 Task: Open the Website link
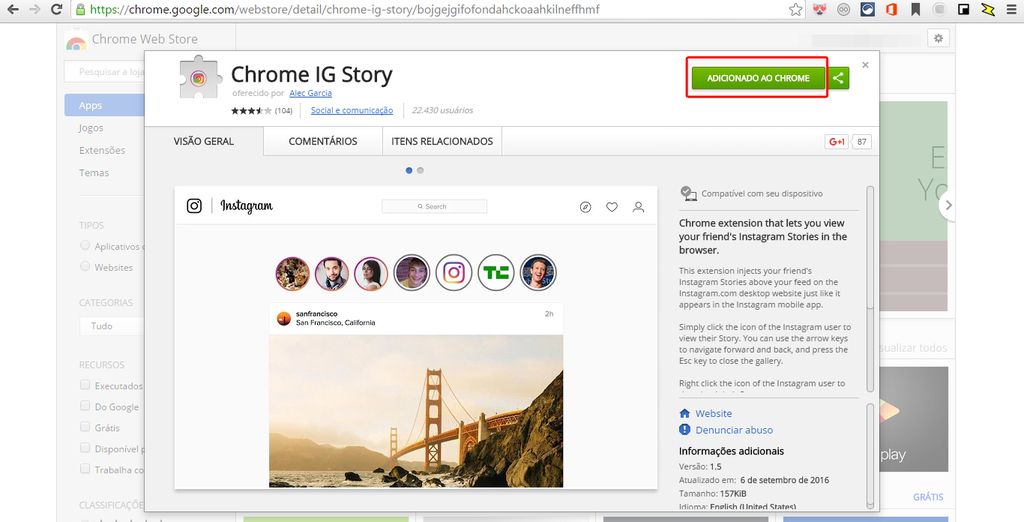tap(713, 414)
